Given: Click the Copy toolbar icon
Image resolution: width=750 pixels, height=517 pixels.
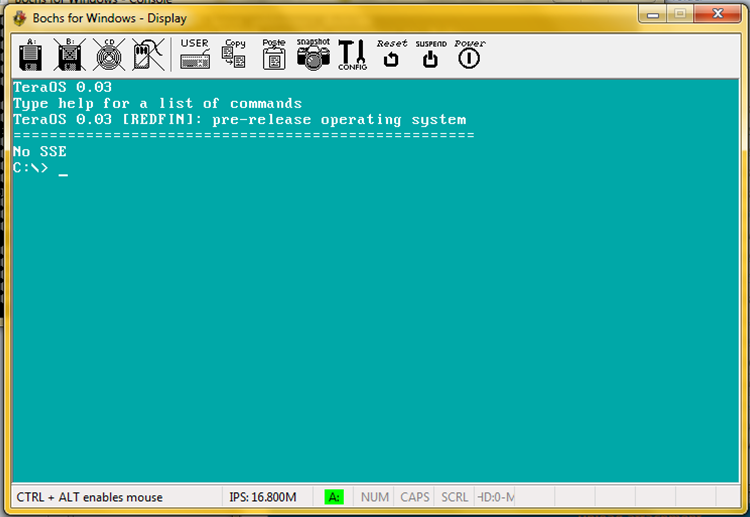Looking at the screenshot, I should click(234, 54).
